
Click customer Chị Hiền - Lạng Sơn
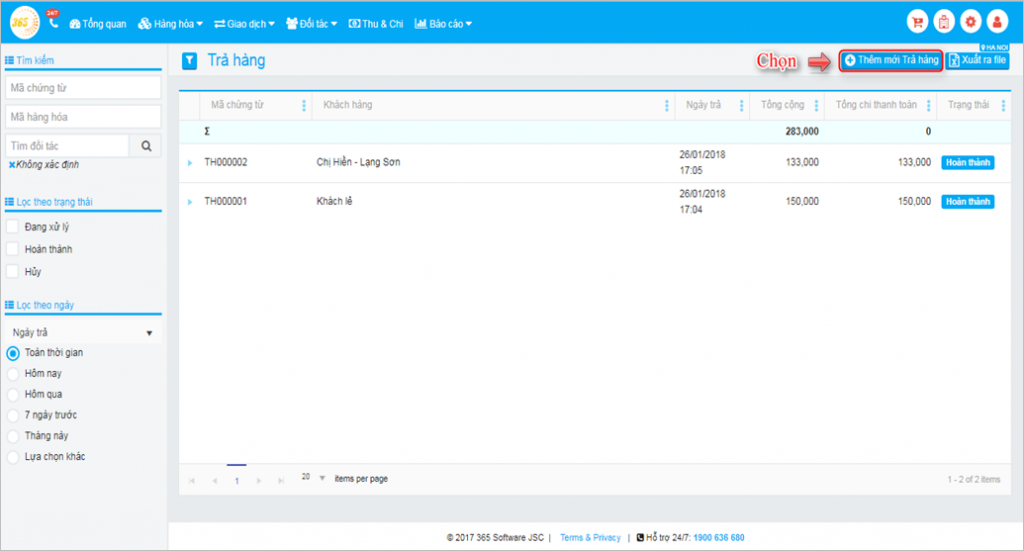point(359,162)
